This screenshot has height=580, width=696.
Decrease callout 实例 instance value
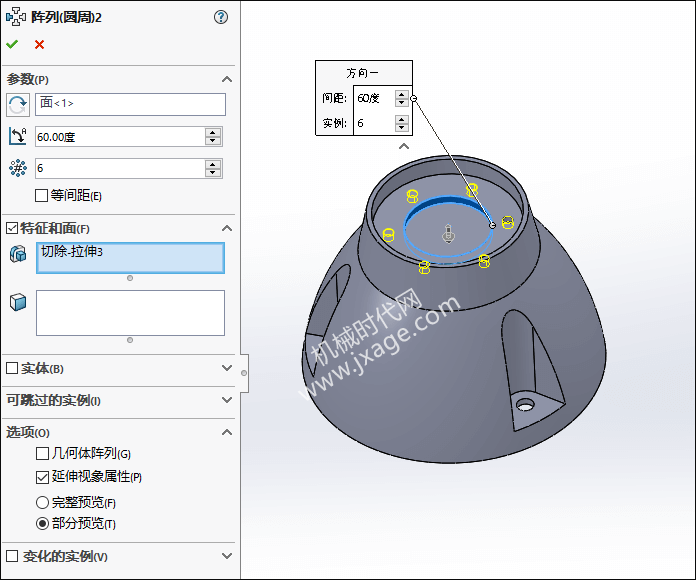402,127
